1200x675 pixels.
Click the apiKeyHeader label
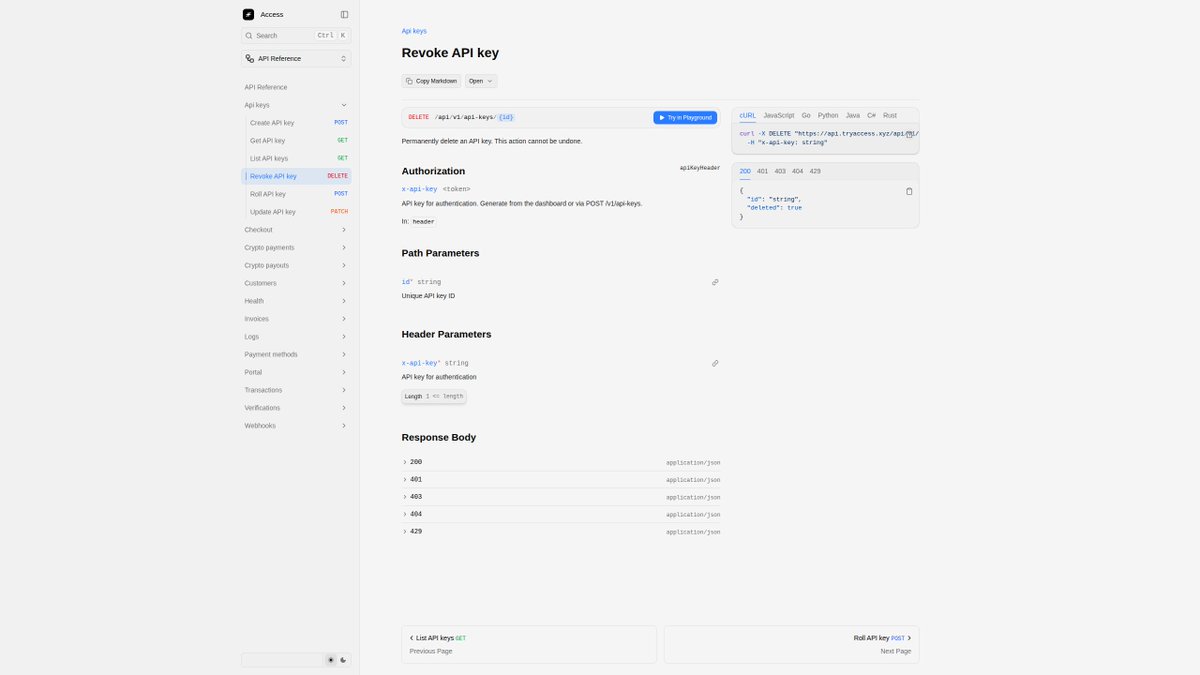700,168
